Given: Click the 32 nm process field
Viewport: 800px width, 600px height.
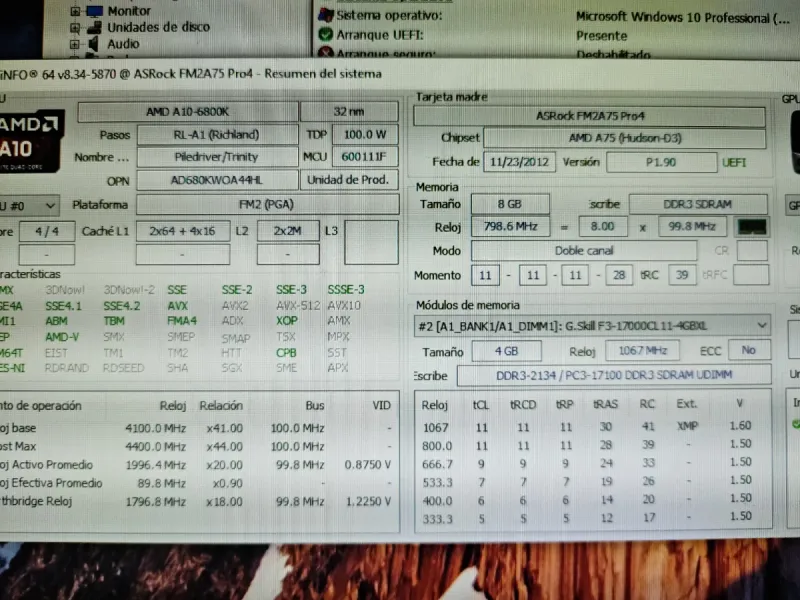Looking at the screenshot, I should pos(349,111).
